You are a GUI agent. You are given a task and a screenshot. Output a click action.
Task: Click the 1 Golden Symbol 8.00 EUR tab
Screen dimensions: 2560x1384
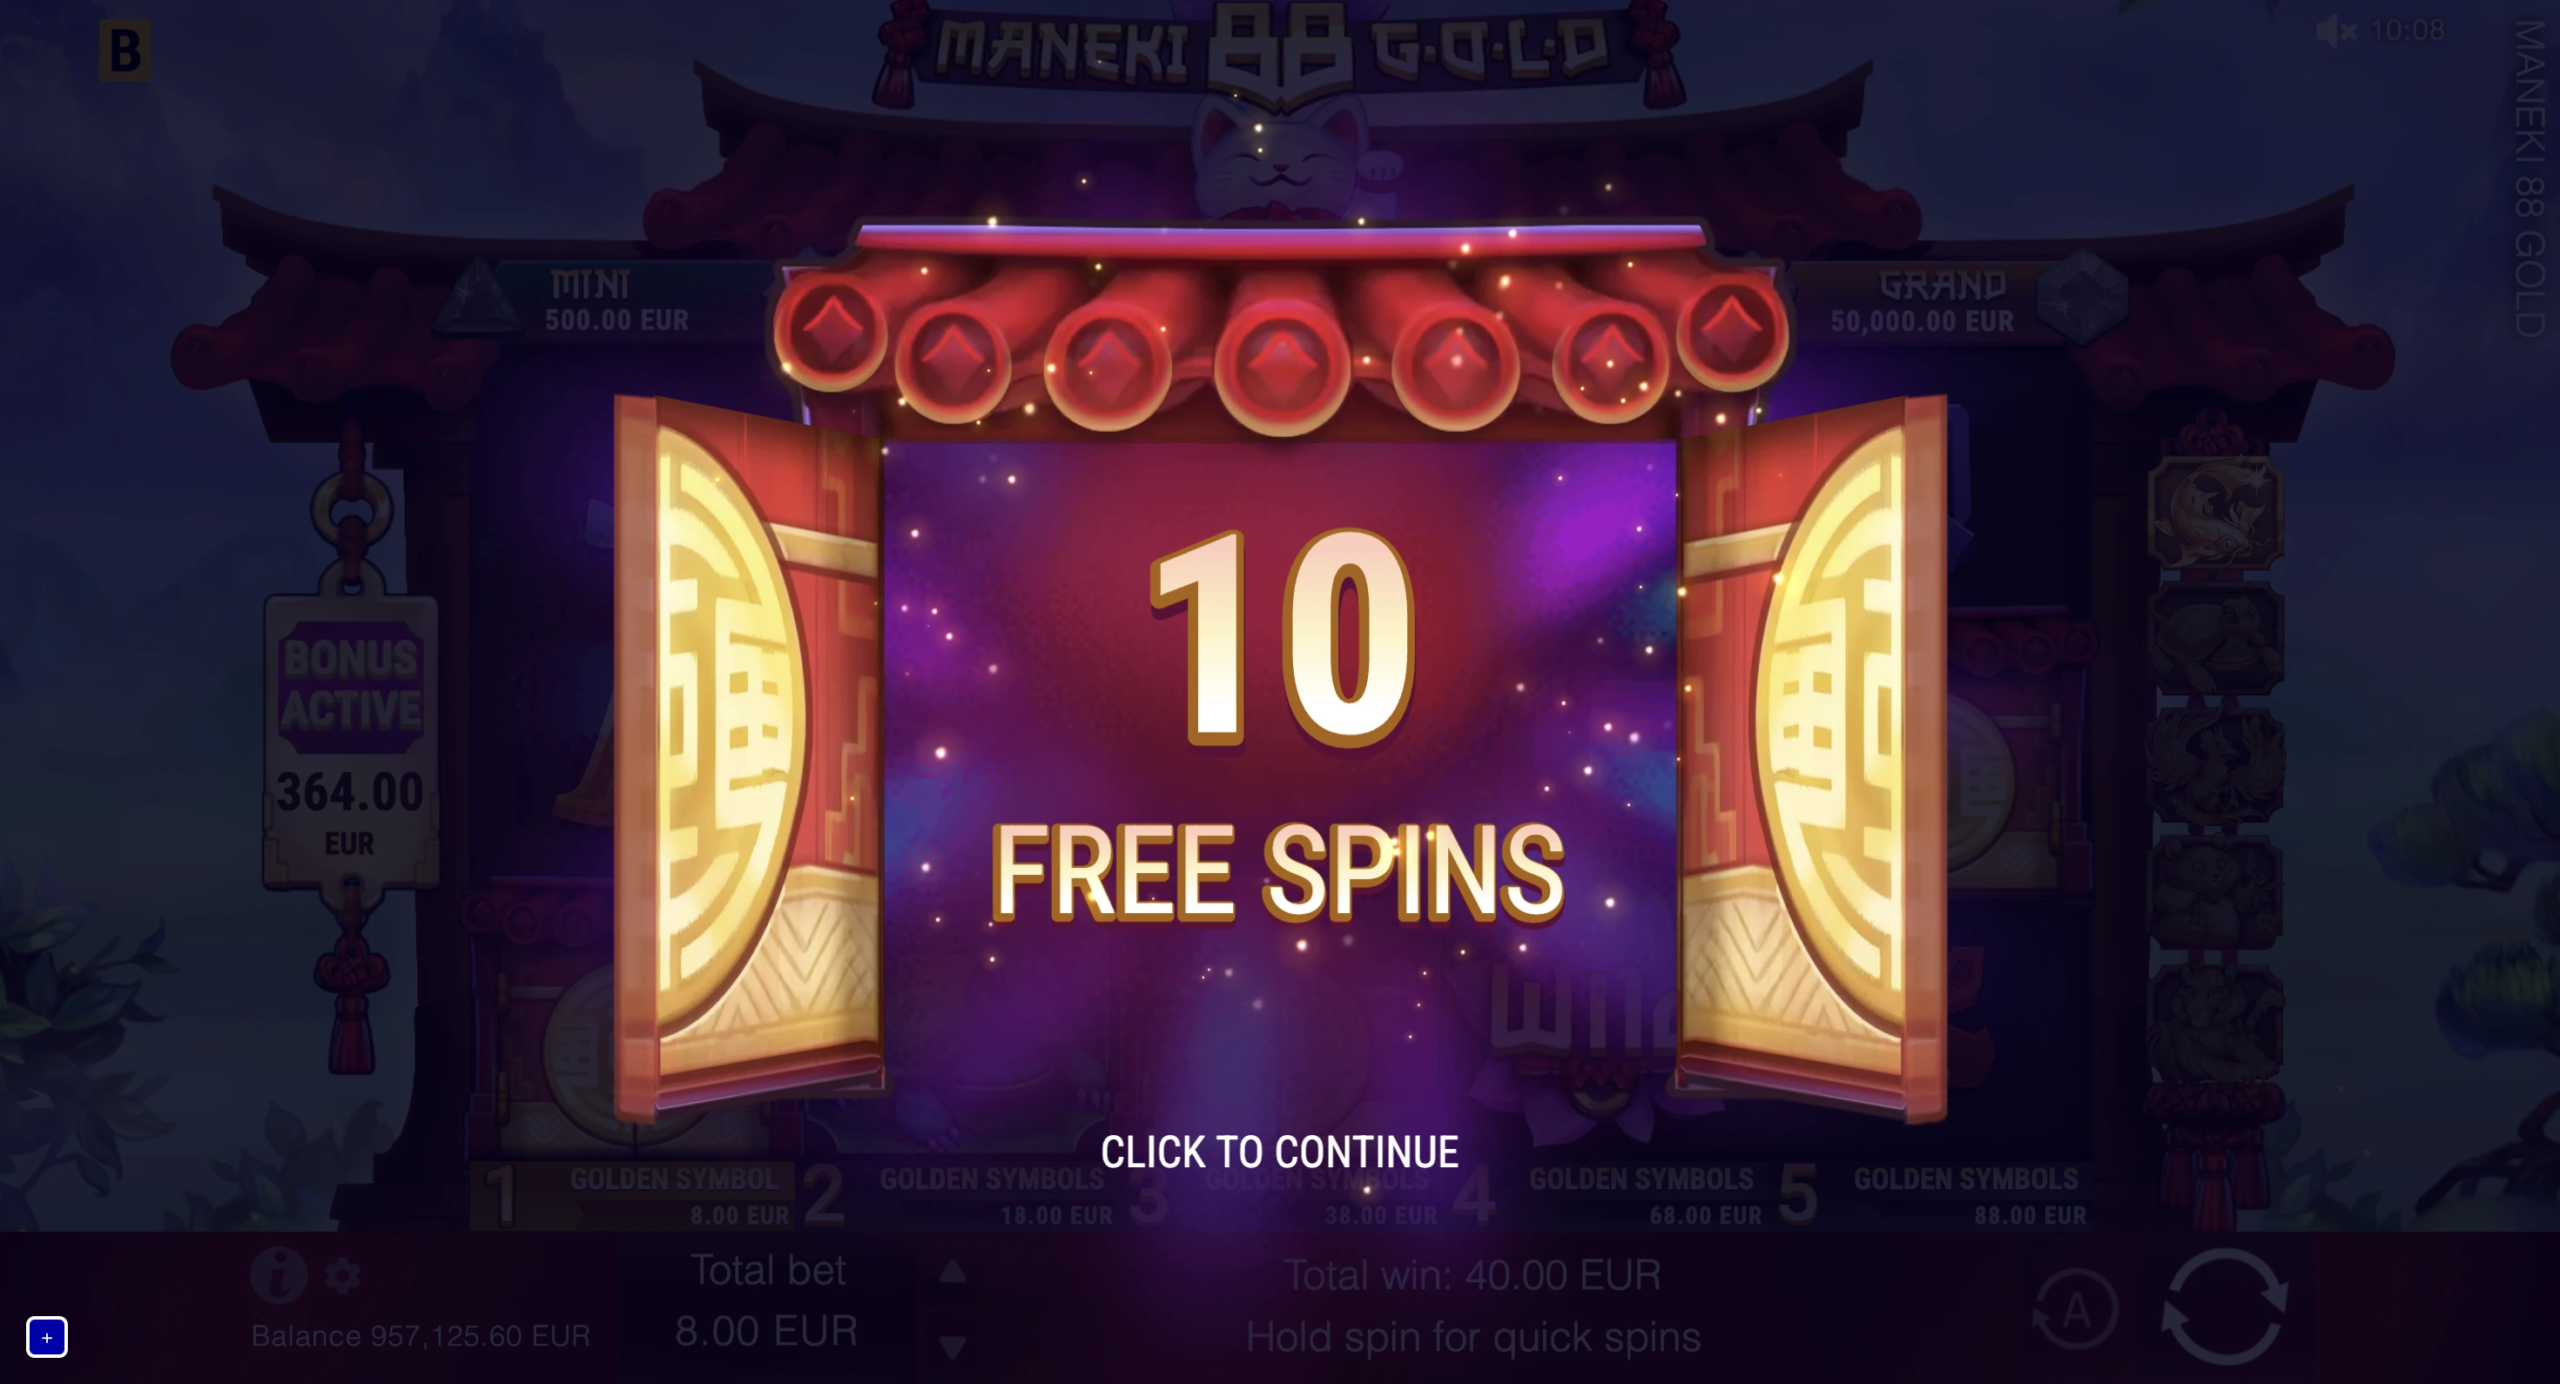[636, 1195]
